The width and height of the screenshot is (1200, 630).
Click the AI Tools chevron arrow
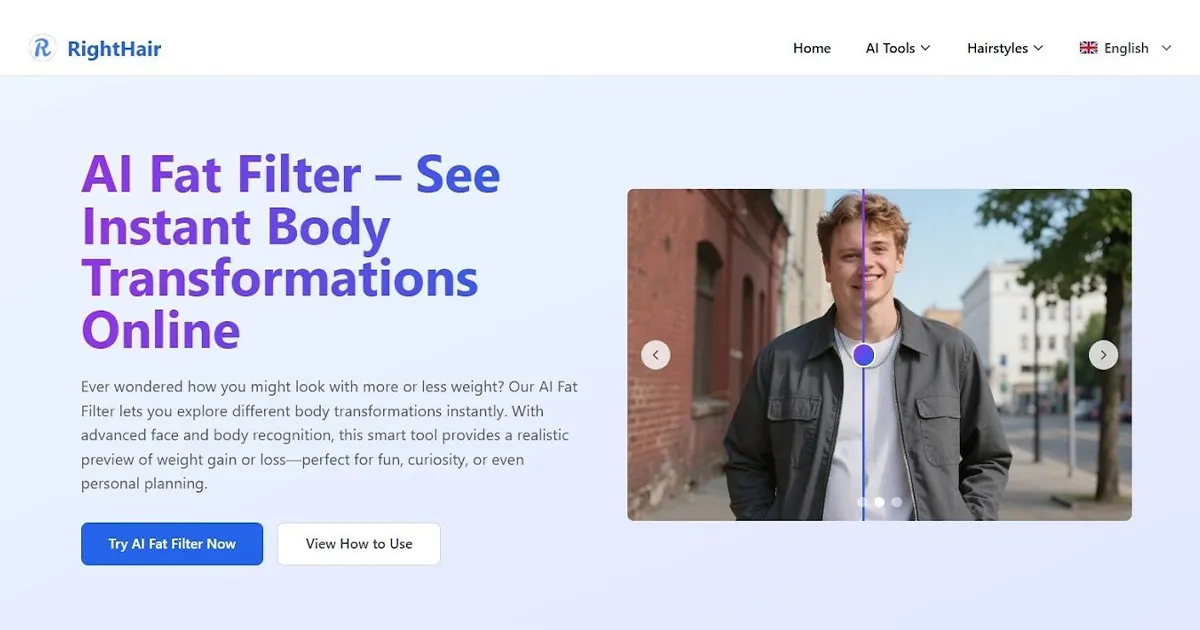click(x=925, y=48)
